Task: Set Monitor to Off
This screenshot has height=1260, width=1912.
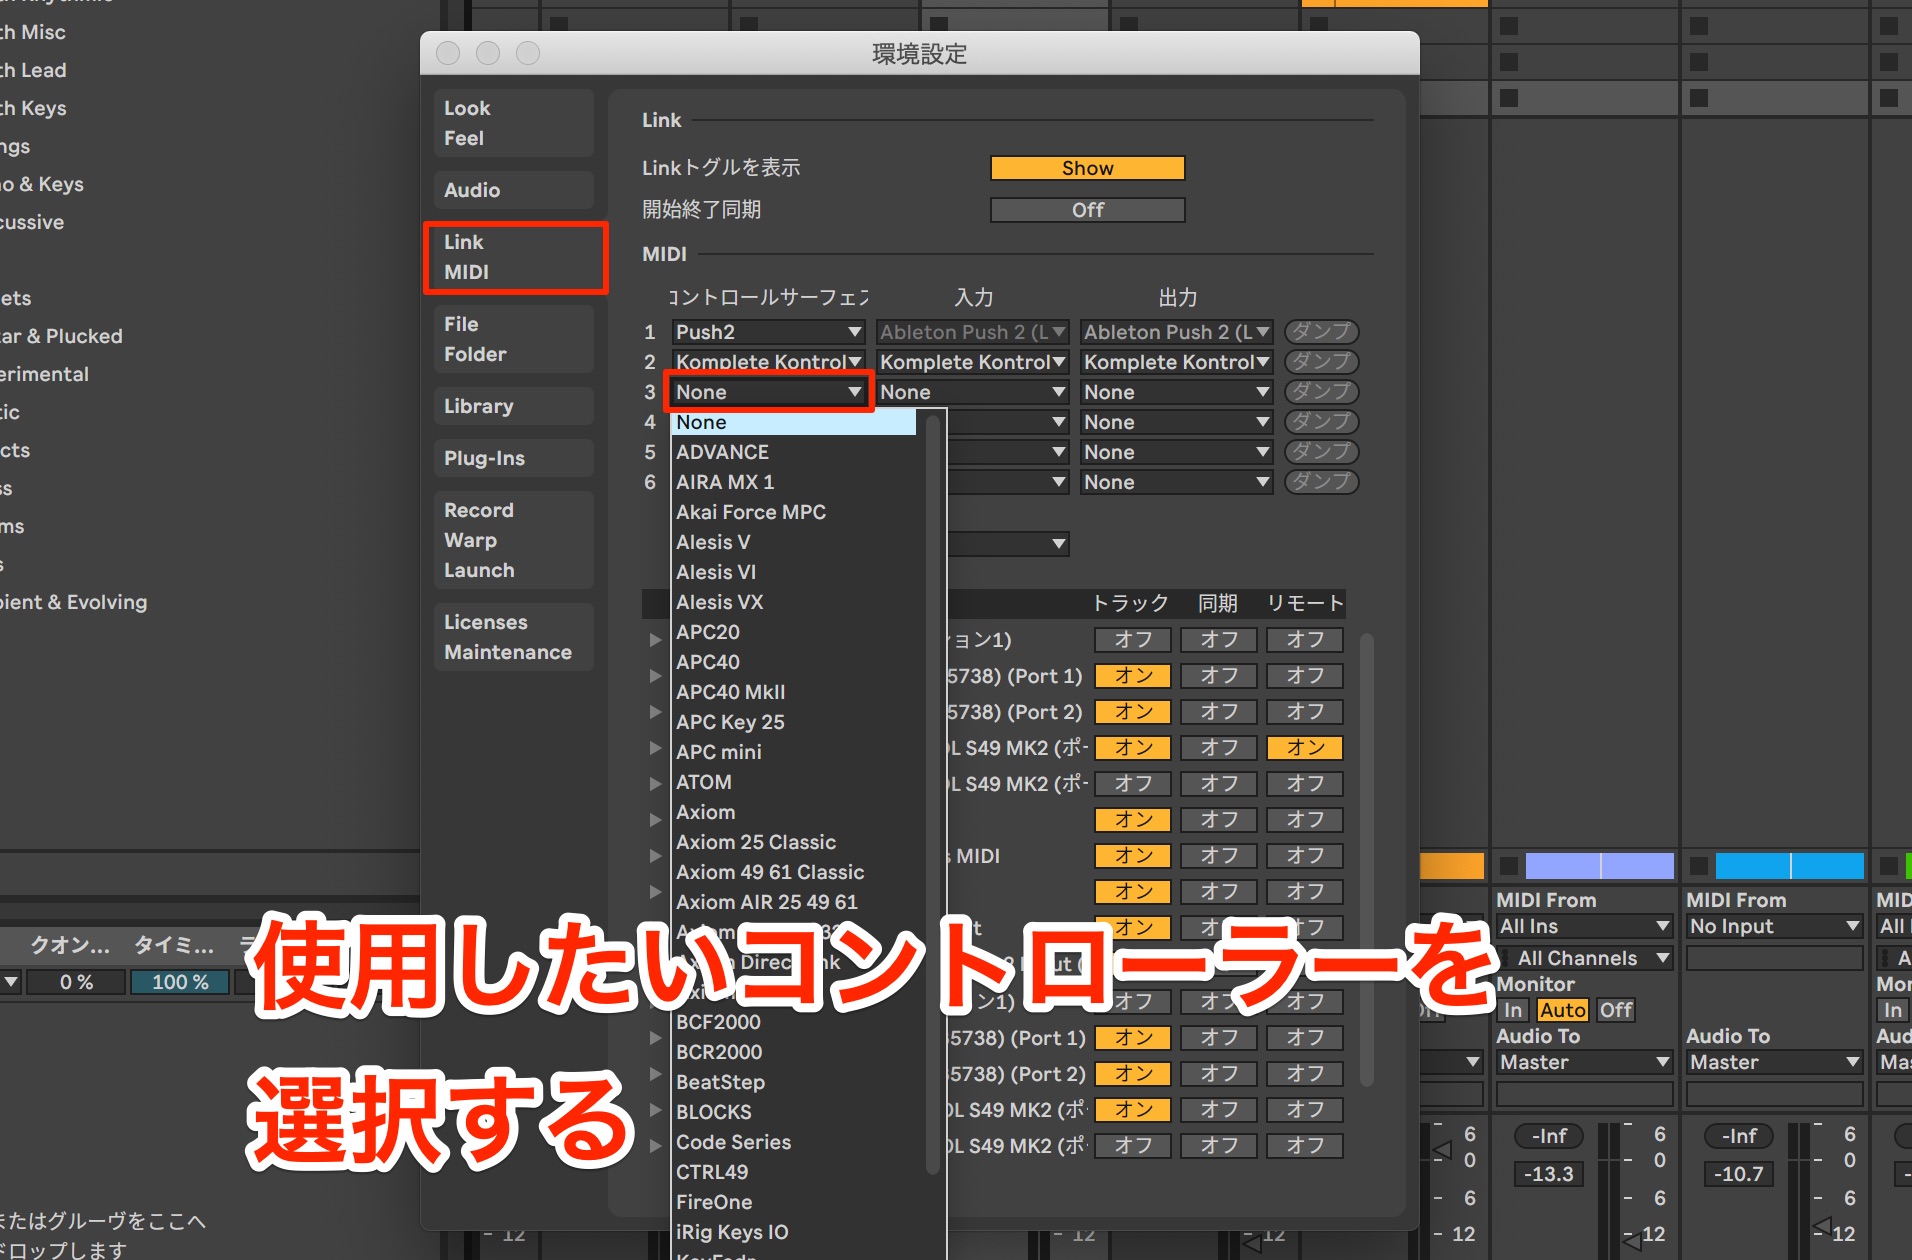Action: click(1615, 1010)
